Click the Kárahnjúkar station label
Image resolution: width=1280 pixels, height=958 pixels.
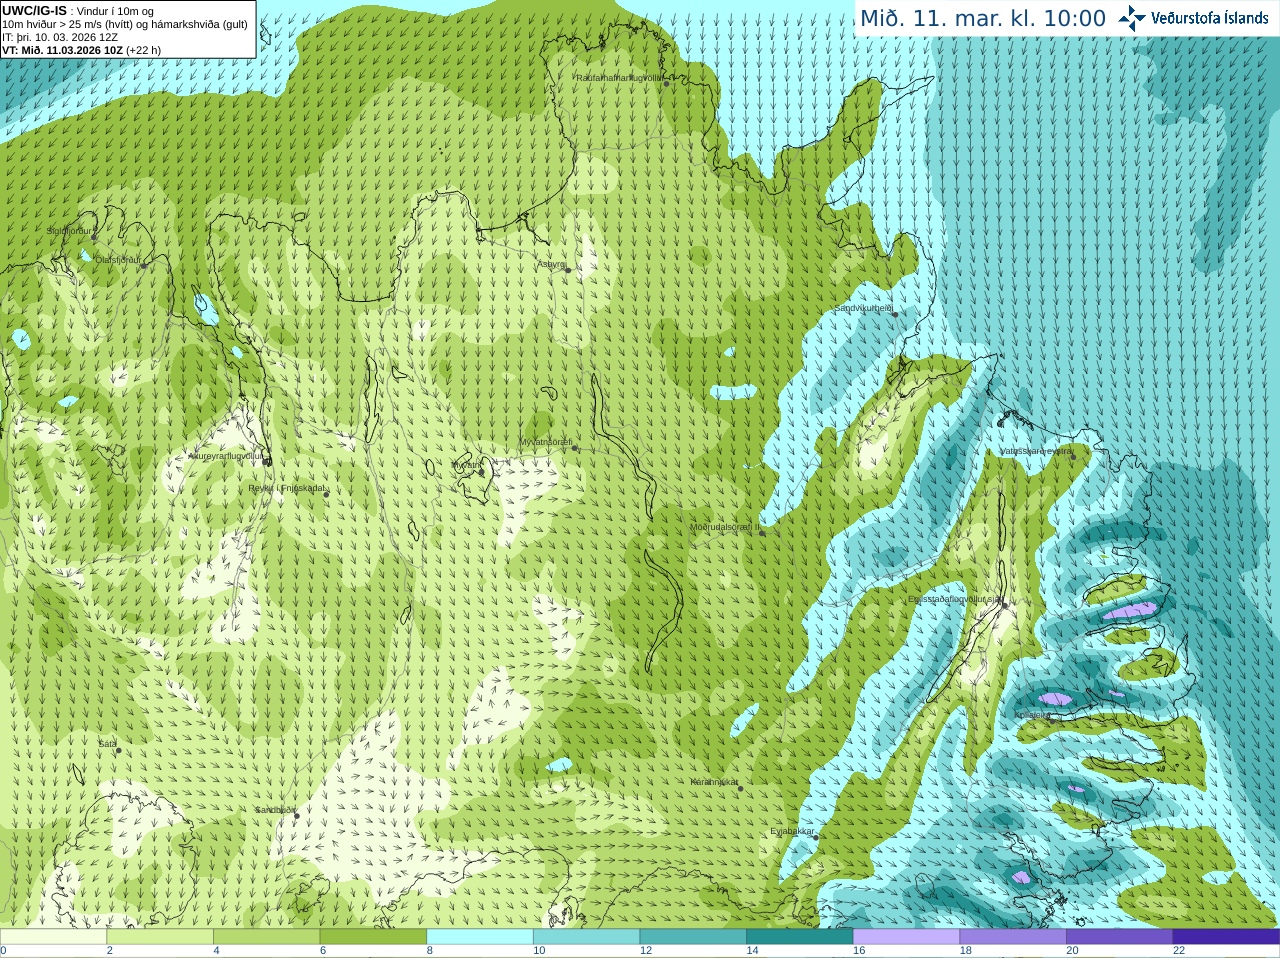(714, 782)
